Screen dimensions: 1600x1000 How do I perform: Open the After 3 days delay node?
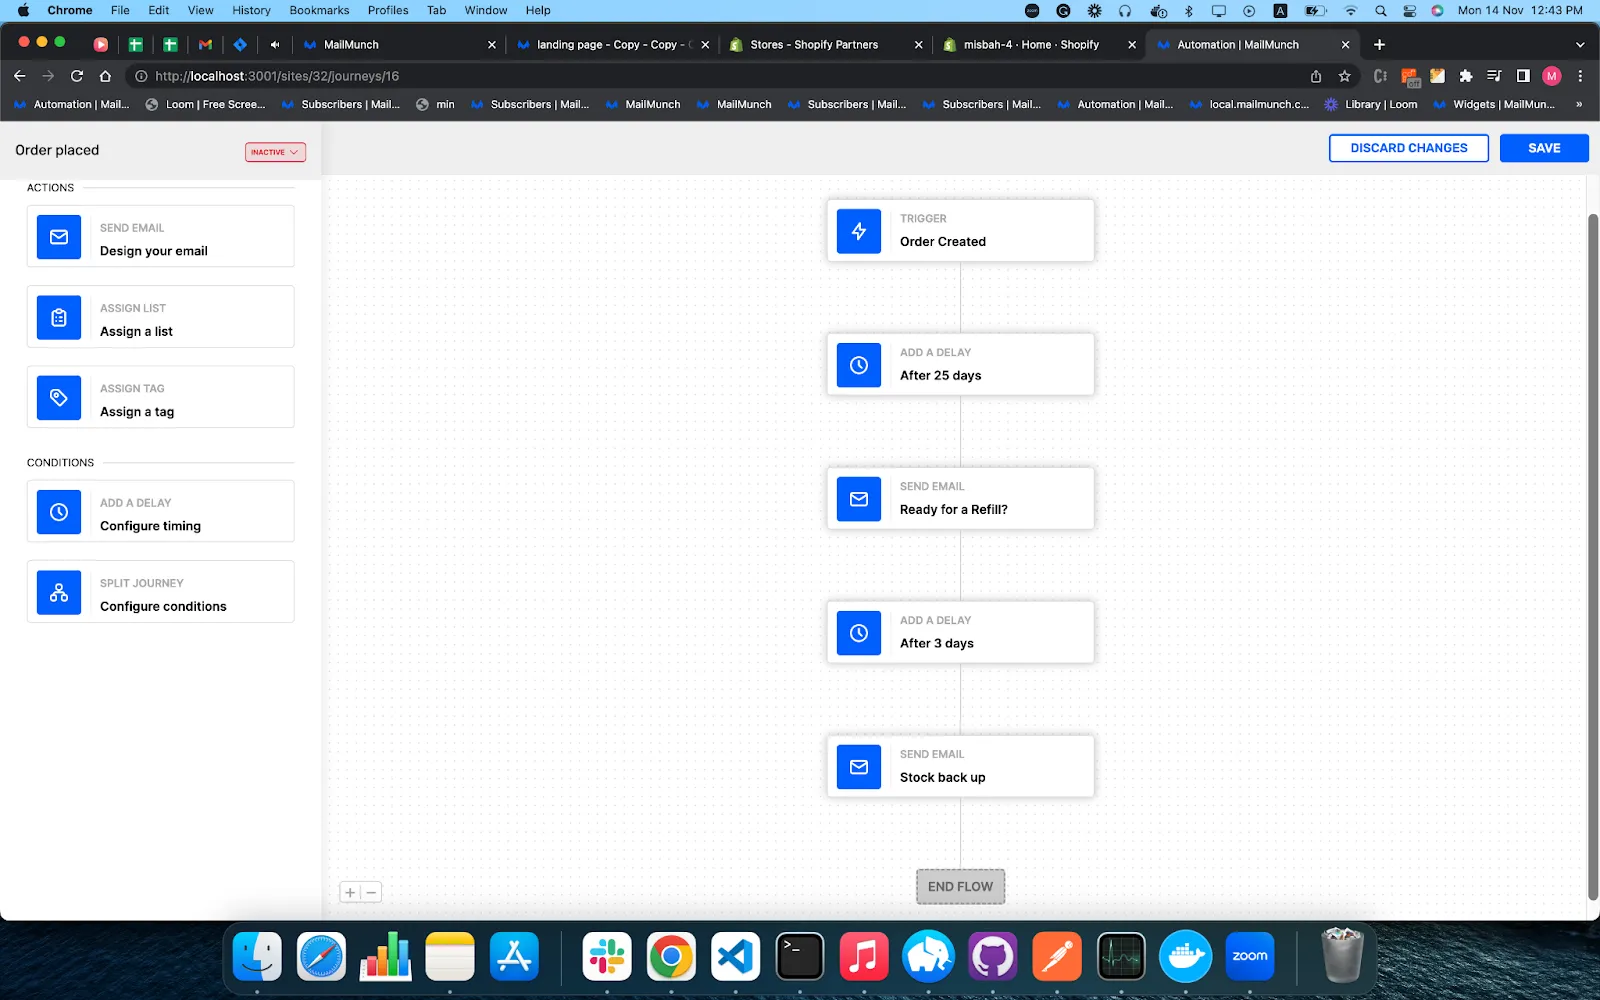(960, 633)
